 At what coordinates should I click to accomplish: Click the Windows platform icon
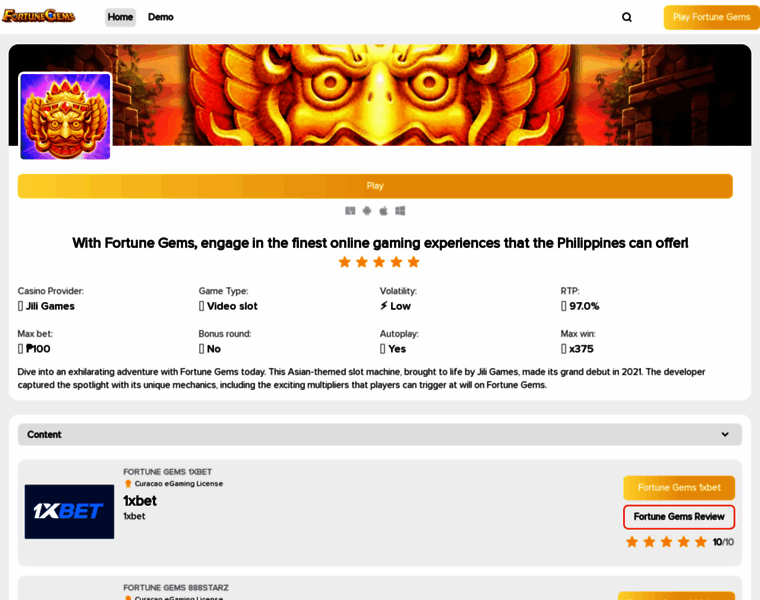(x=400, y=211)
